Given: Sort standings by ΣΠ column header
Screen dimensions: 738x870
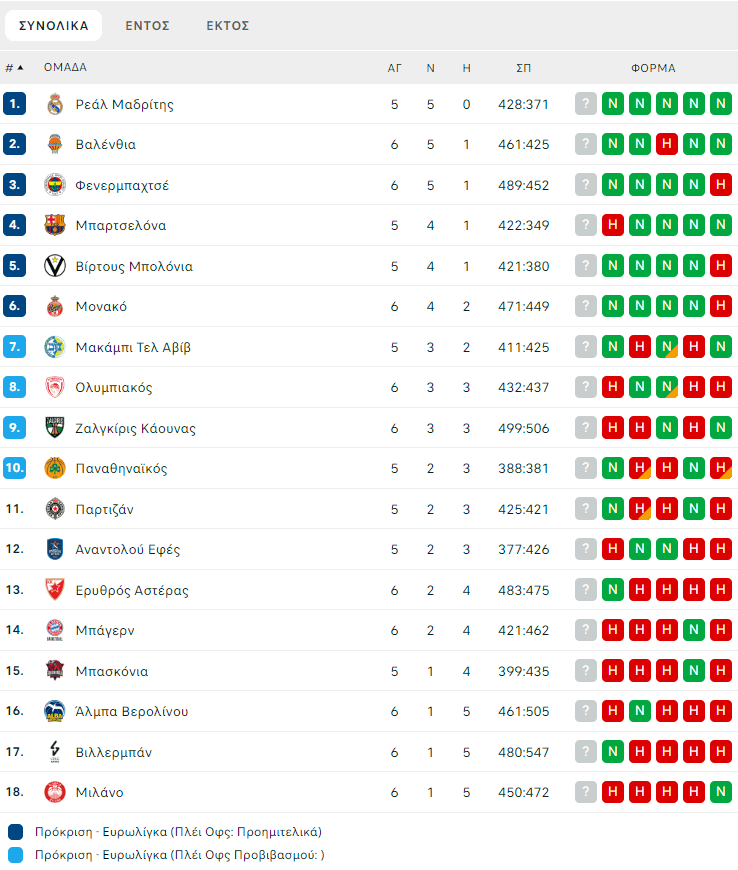Looking at the screenshot, I should [x=523, y=68].
